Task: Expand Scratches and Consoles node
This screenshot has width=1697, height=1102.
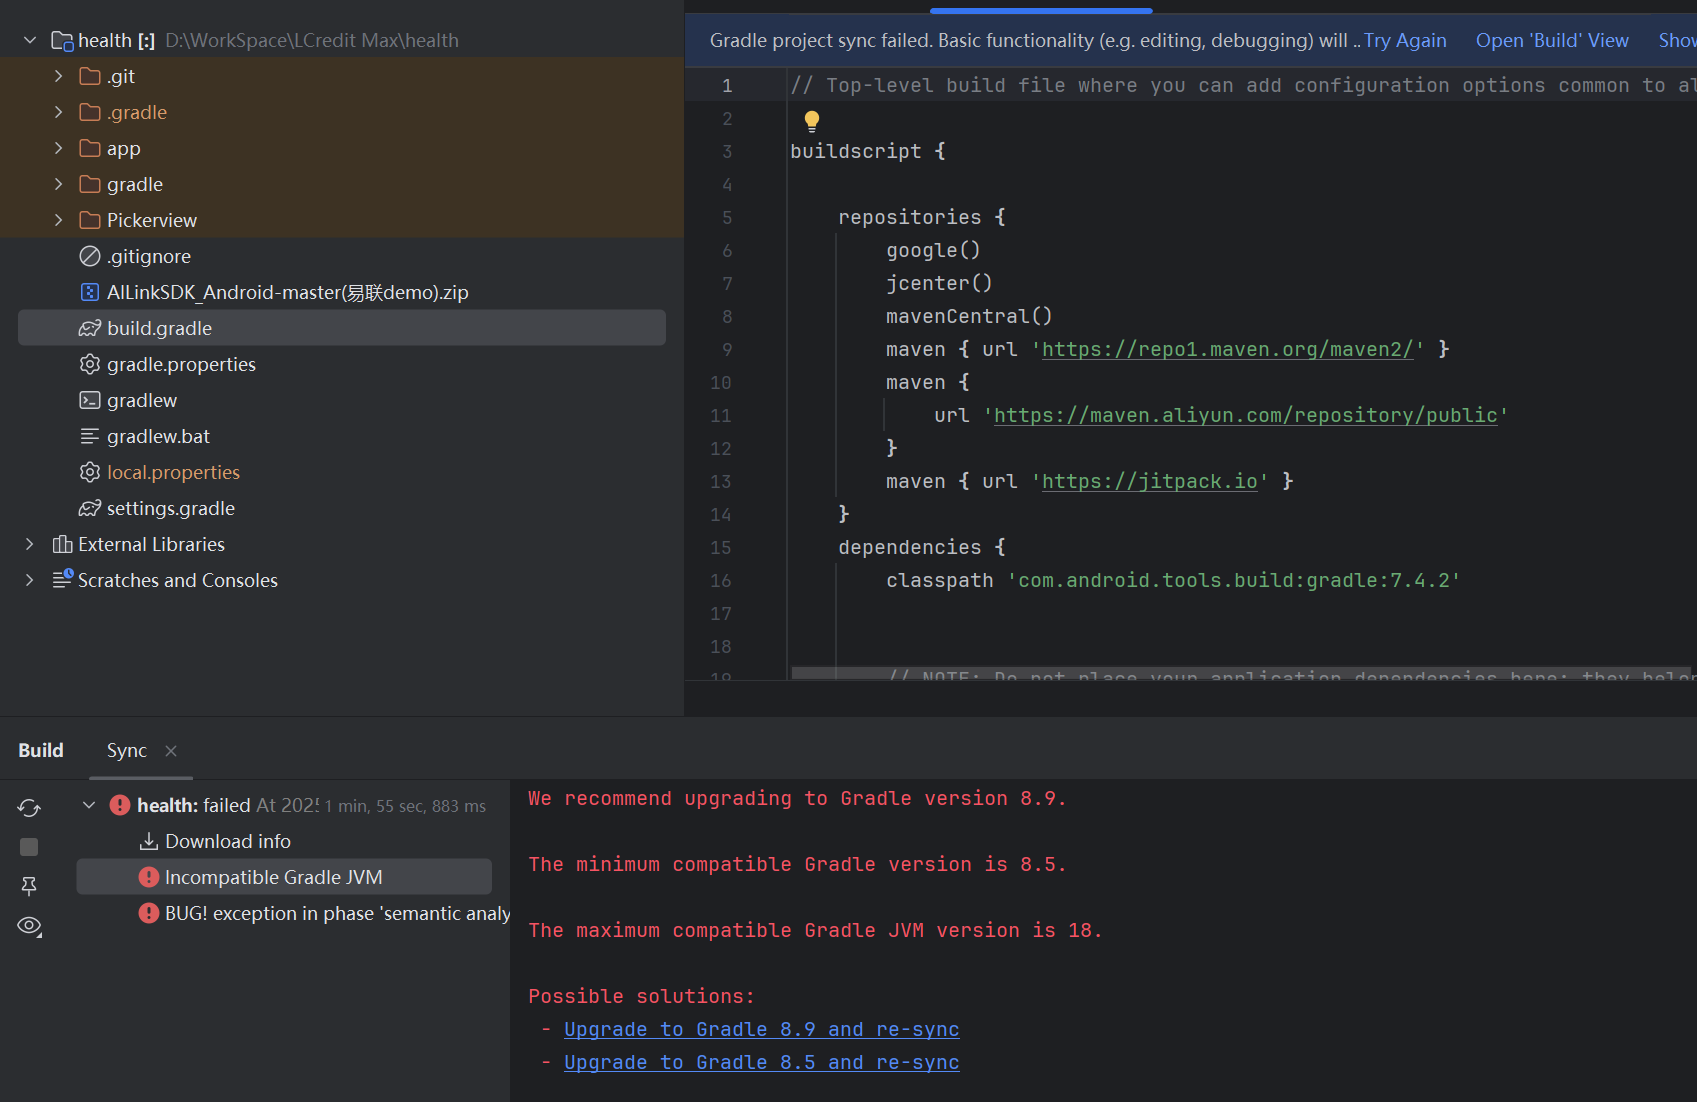Action: click(x=30, y=580)
